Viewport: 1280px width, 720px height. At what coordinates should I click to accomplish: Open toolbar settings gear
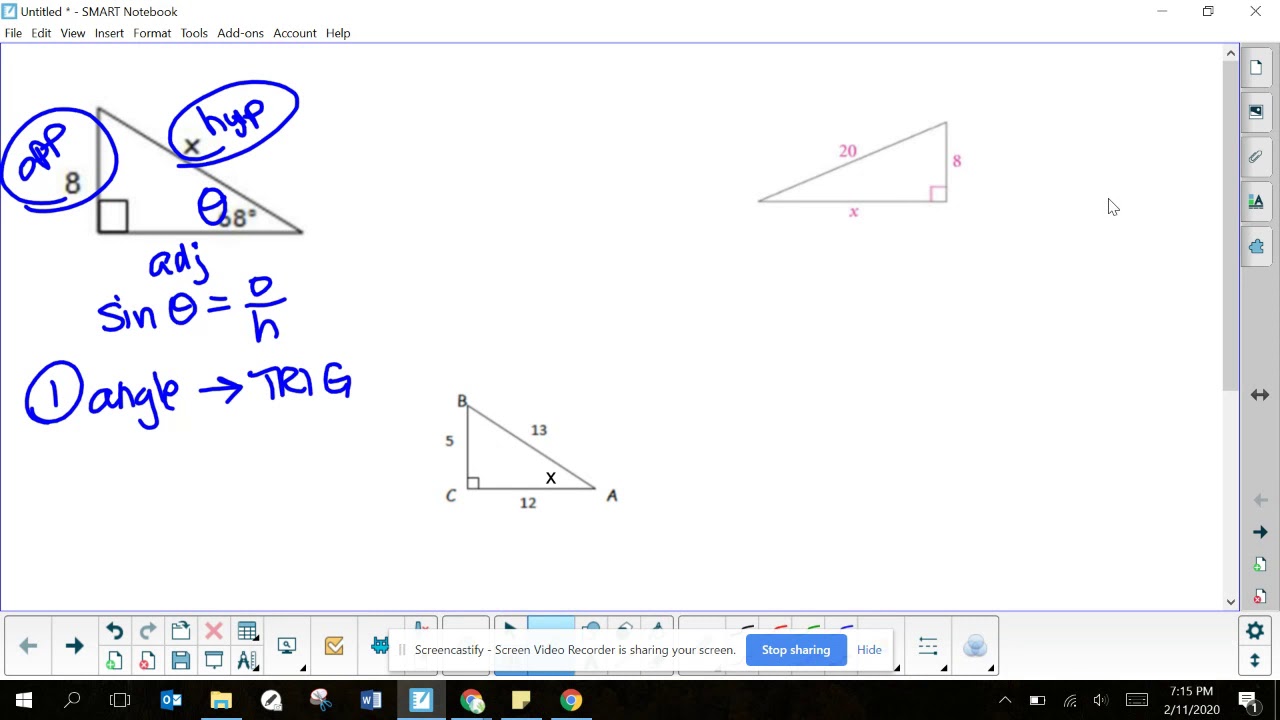pyautogui.click(x=1255, y=631)
